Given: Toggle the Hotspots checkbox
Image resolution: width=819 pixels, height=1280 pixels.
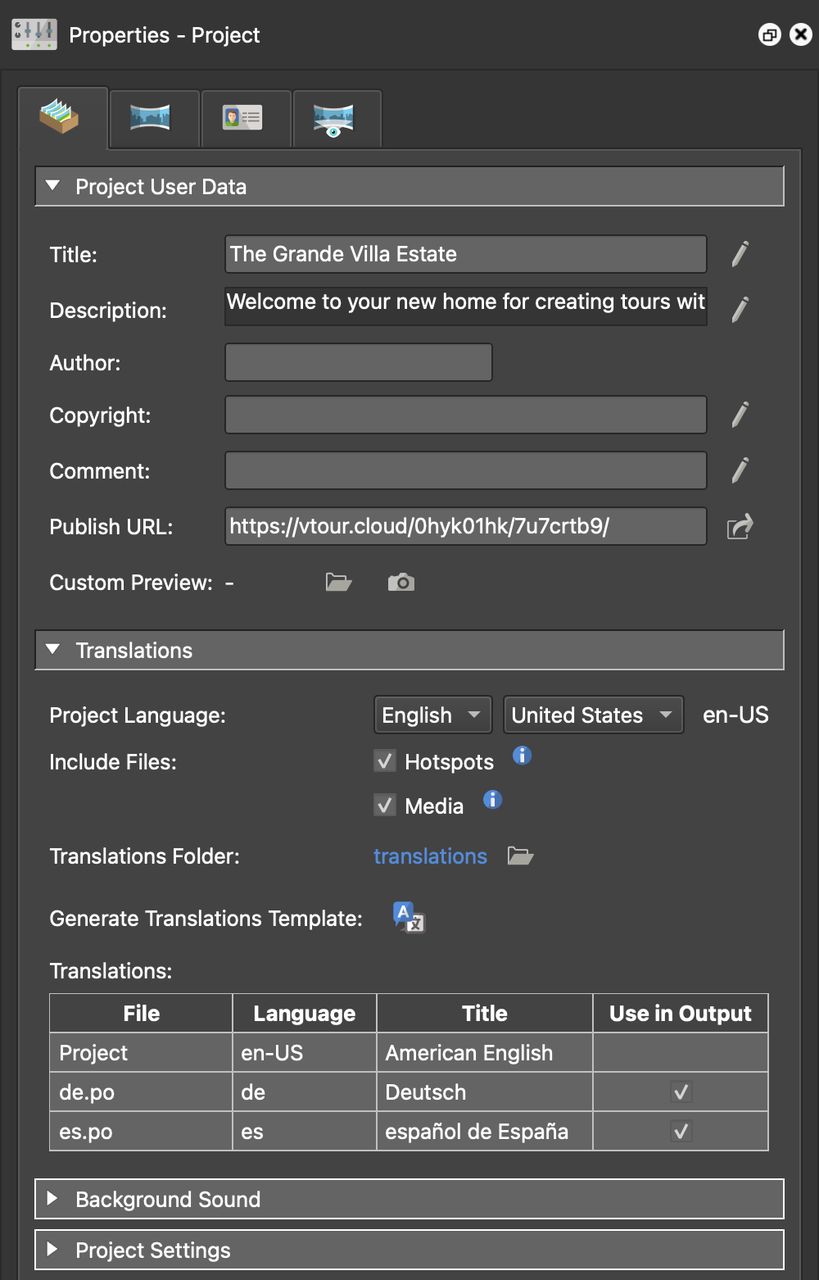Looking at the screenshot, I should (385, 761).
